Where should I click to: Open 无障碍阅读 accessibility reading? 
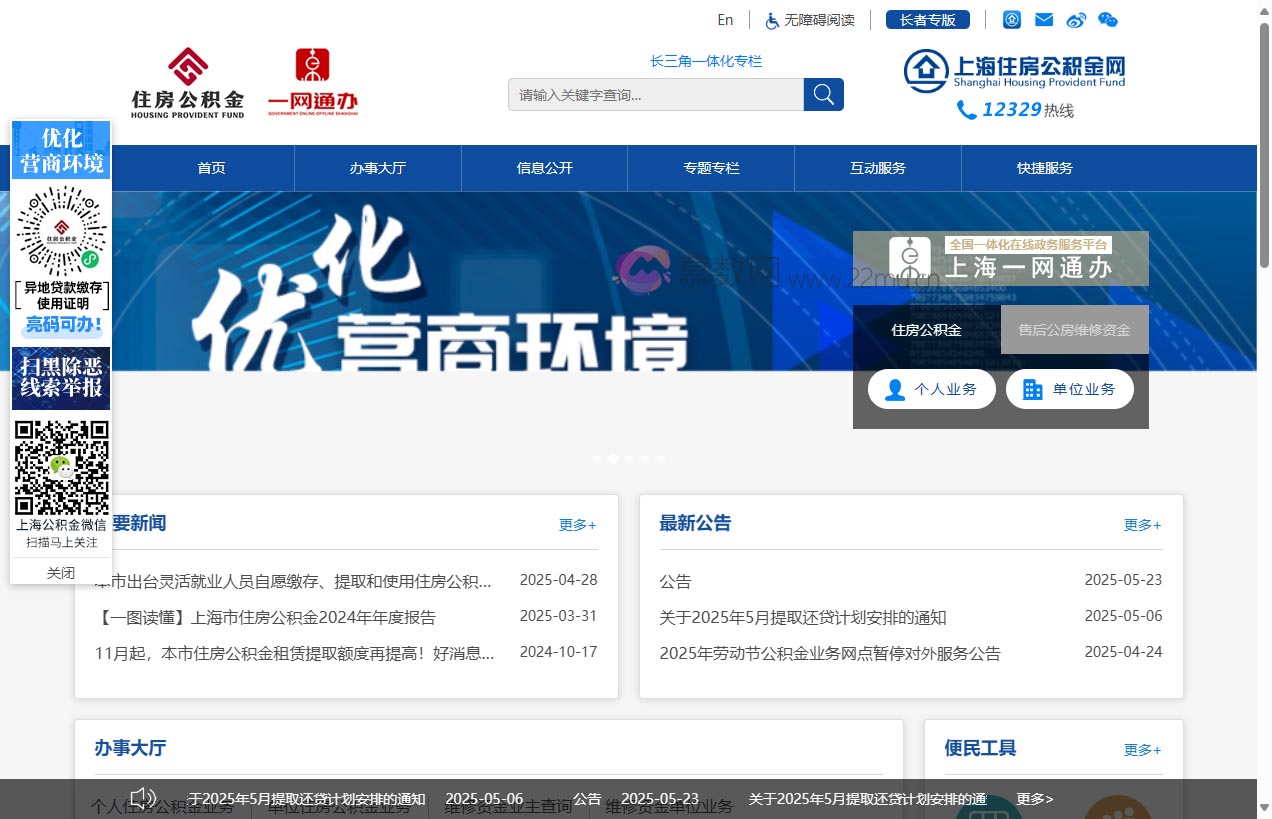[x=809, y=19]
